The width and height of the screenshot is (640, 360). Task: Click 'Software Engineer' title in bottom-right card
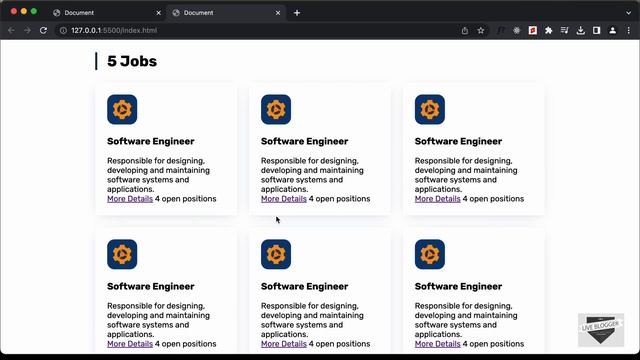pyautogui.click(x=458, y=286)
